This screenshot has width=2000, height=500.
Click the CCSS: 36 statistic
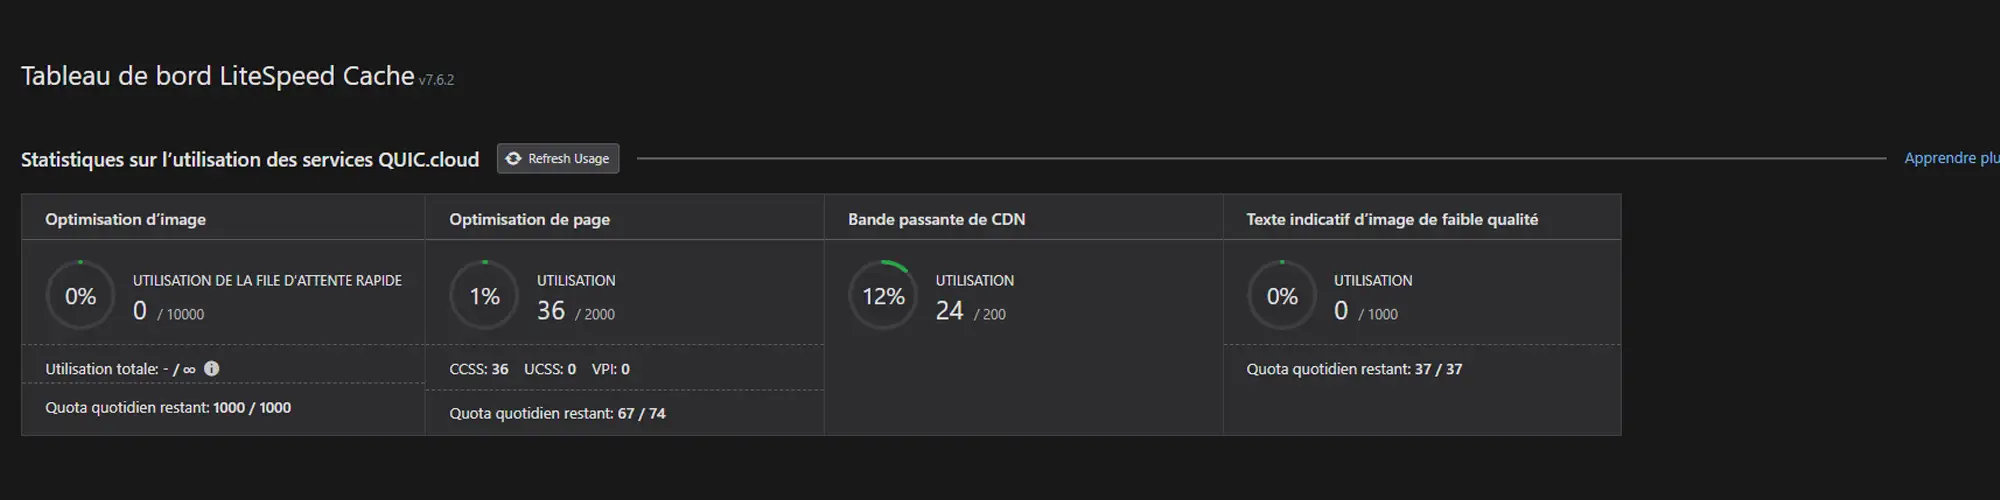click(479, 369)
